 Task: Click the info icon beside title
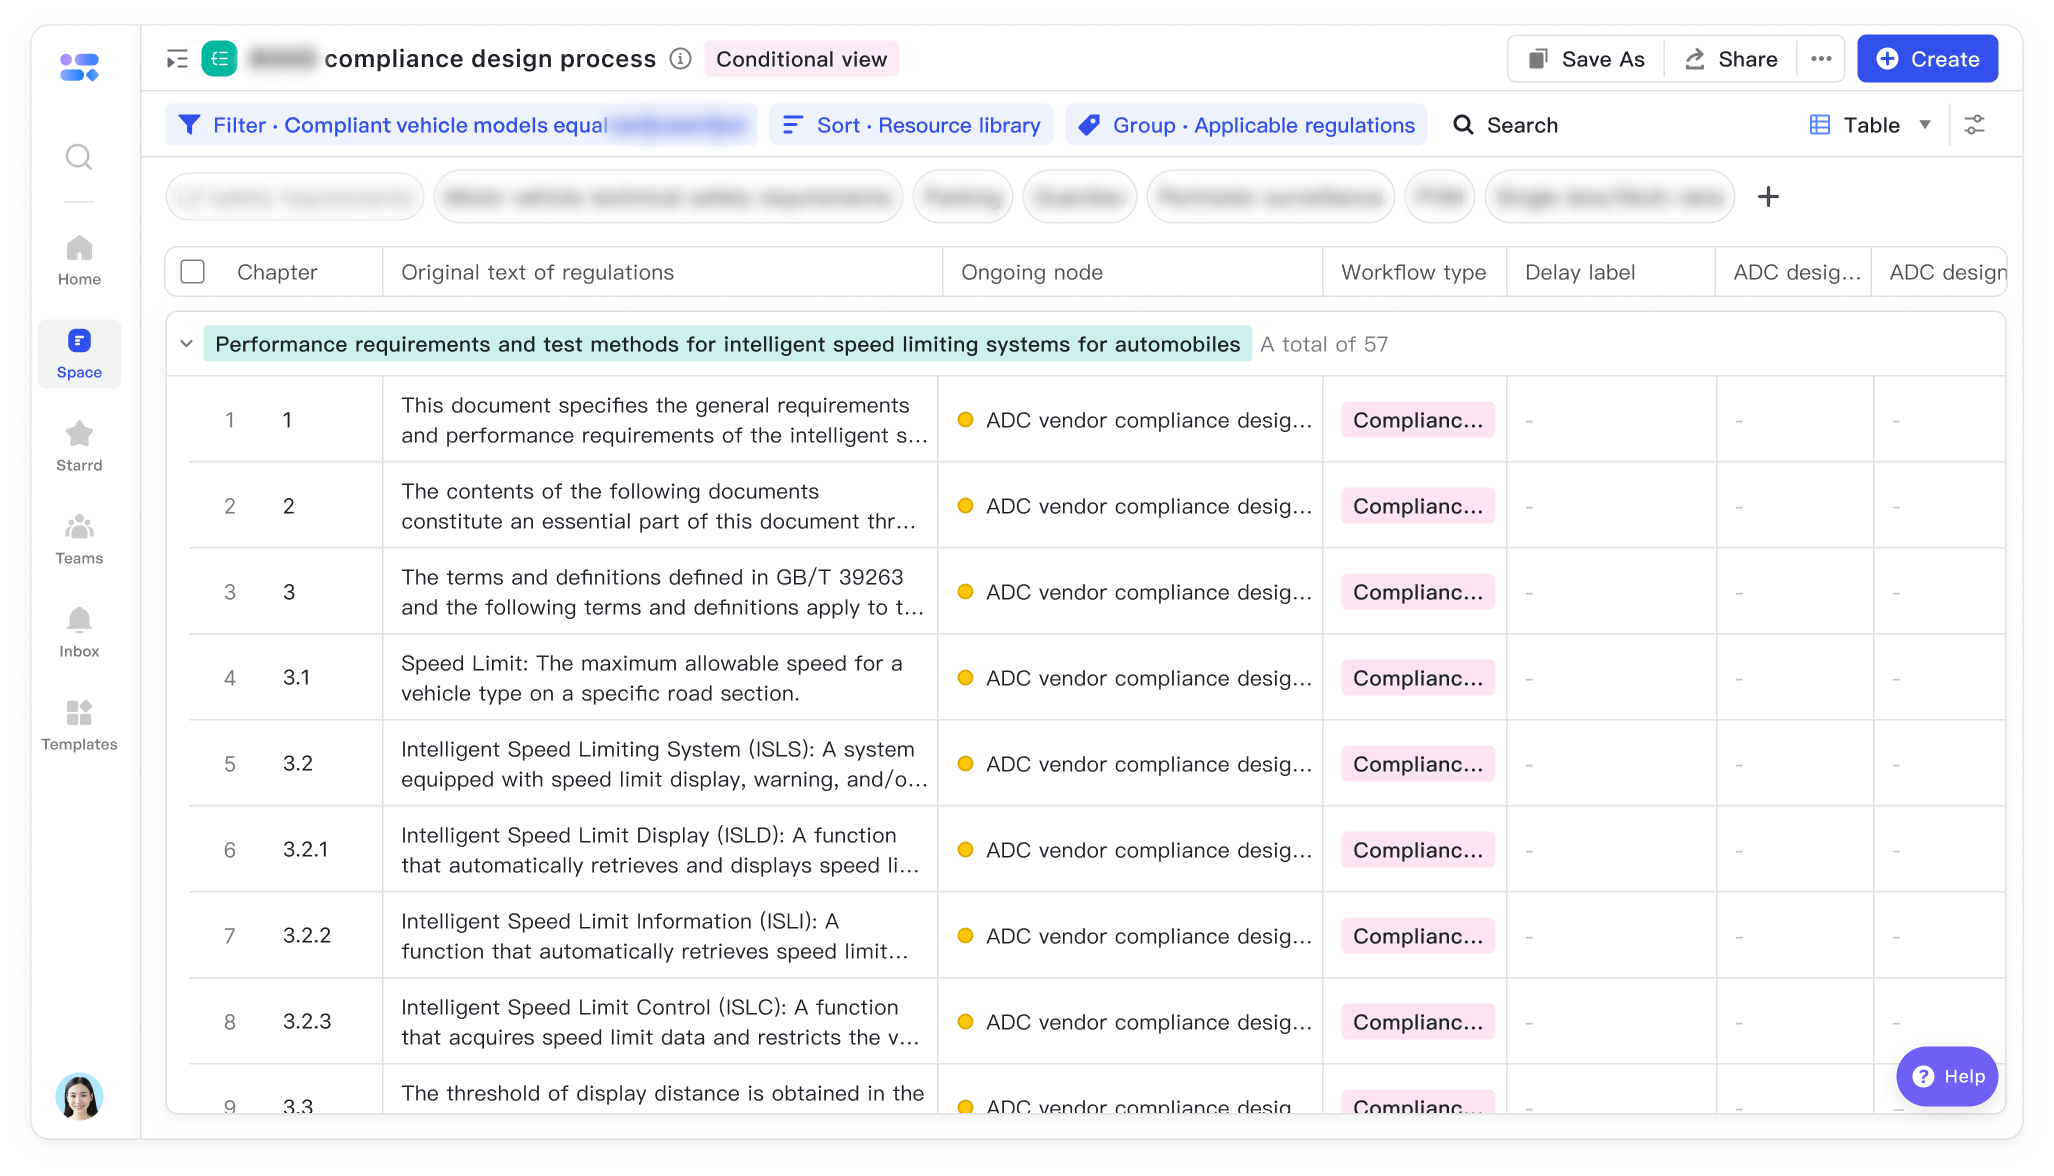(x=680, y=59)
